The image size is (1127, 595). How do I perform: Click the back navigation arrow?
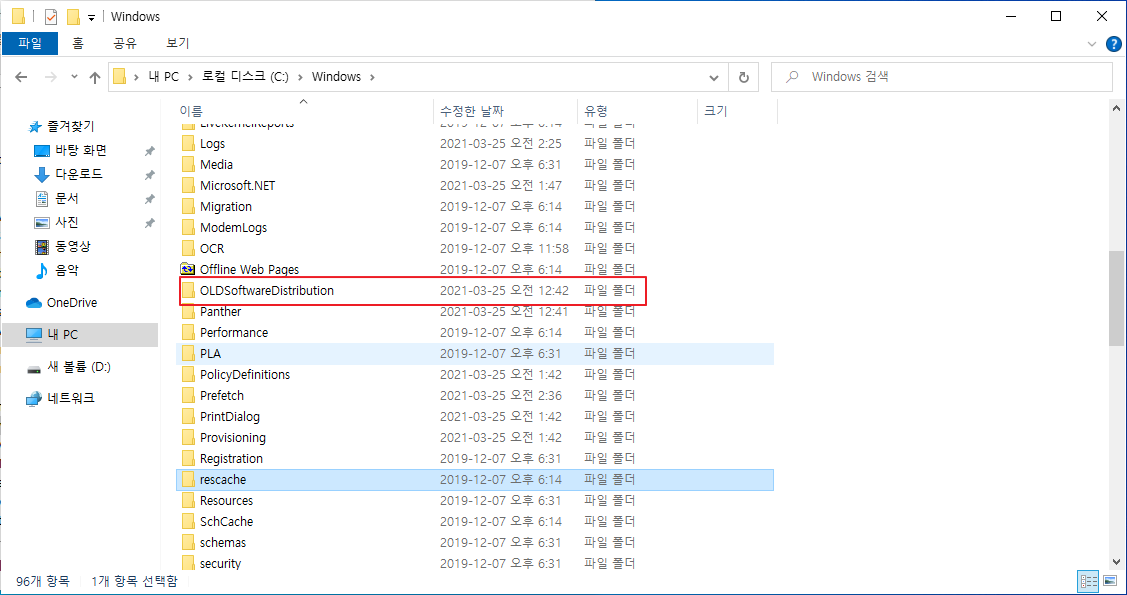(22, 76)
